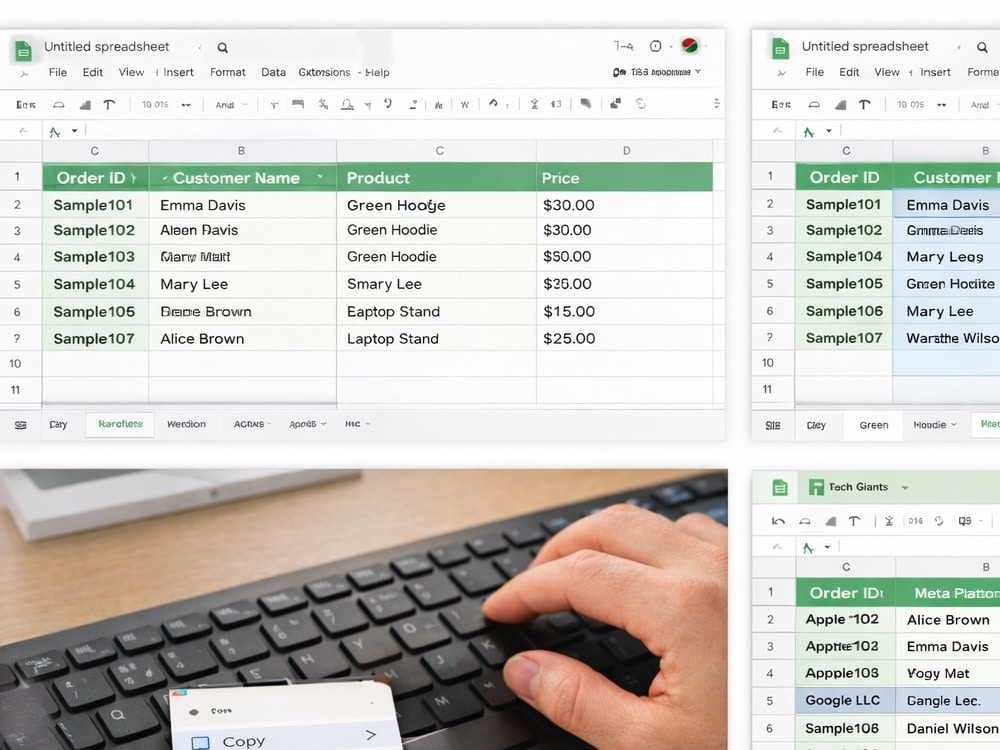Screen dimensions: 1000x750
Task: Click the three-dot overflow icon in left toolbar
Action: 716,103
